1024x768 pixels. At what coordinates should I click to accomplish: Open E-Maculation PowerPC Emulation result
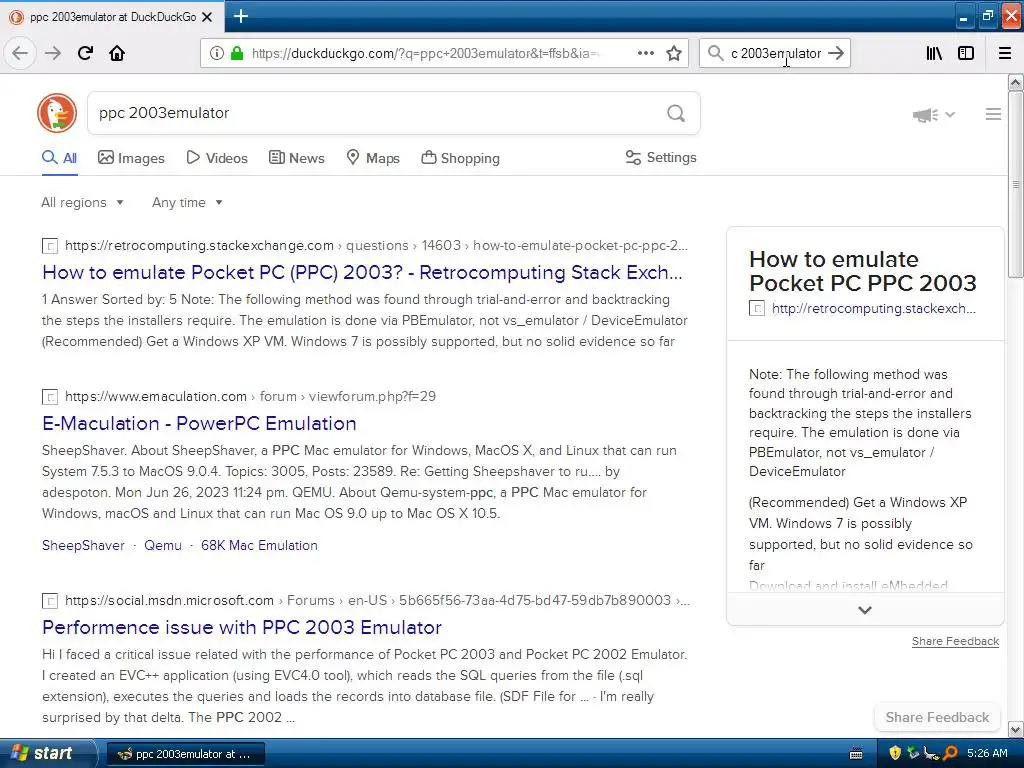click(x=199, y=423)
